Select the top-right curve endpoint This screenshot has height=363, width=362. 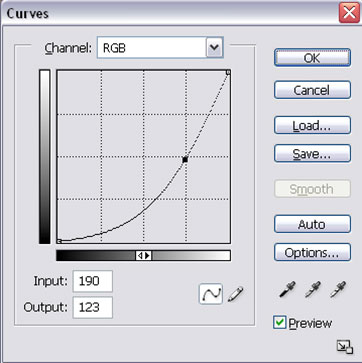point(228,72)
